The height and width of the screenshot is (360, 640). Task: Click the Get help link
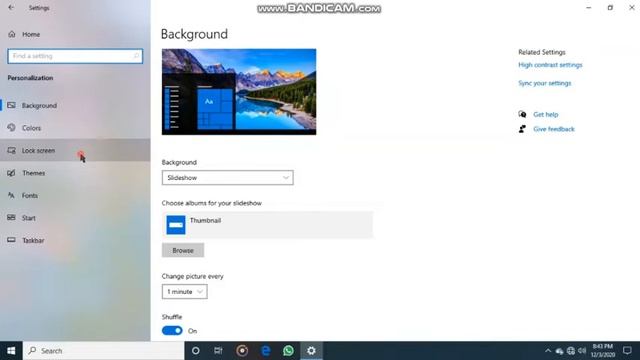coord(545,114)
